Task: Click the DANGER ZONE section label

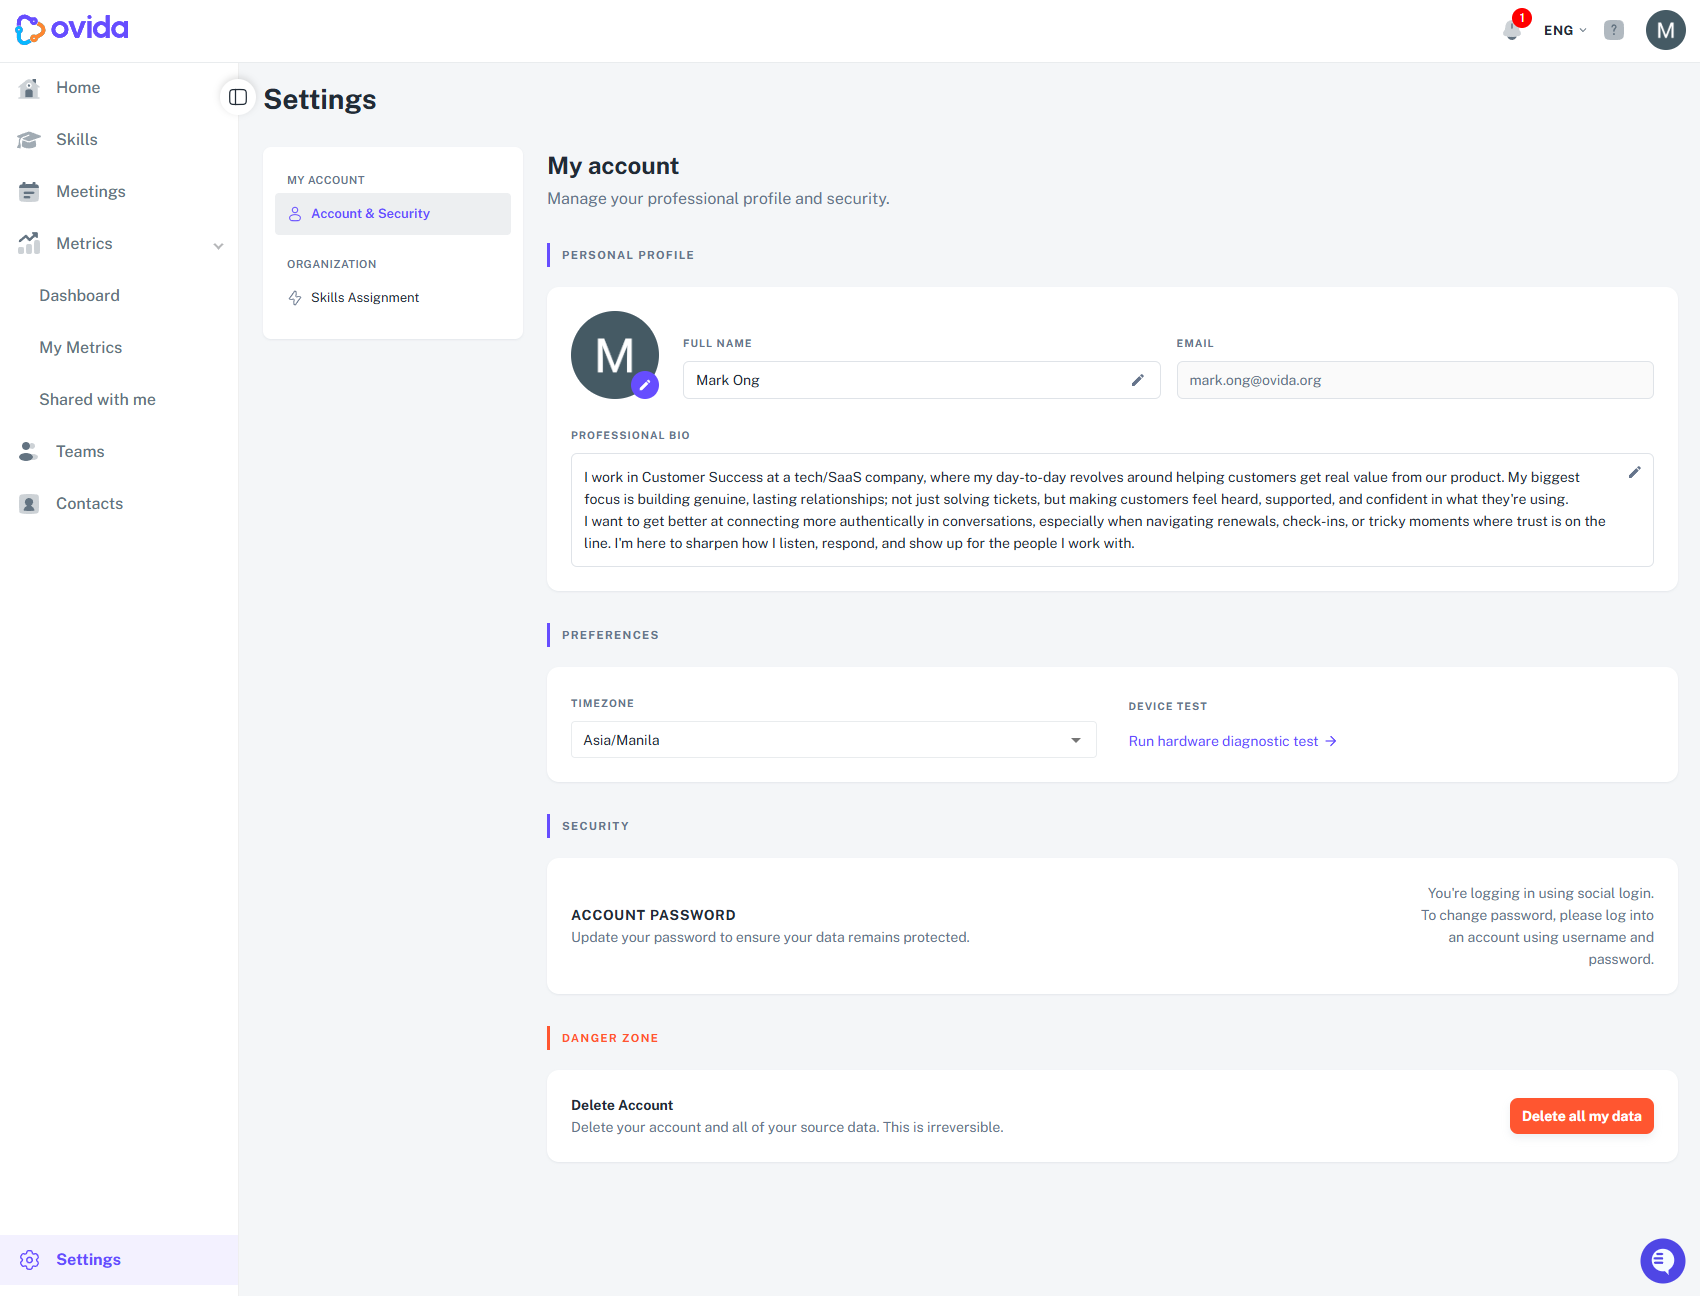Action: point(610,1038)
